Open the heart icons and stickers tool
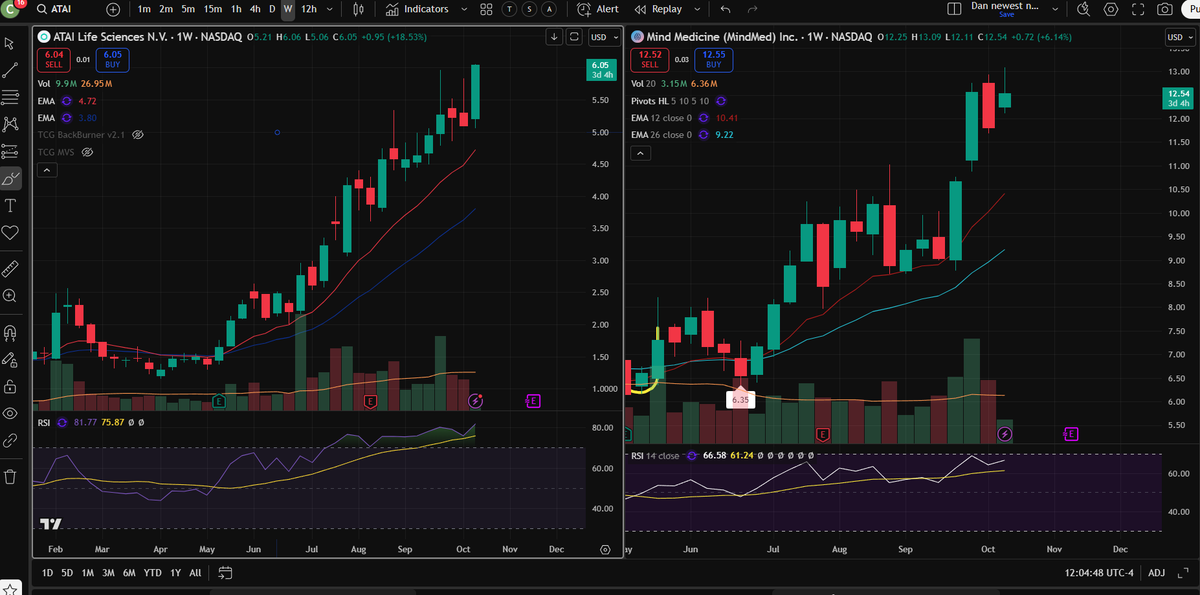The image size is (1200, 595). pyautogui.click(x=10, y=232)
